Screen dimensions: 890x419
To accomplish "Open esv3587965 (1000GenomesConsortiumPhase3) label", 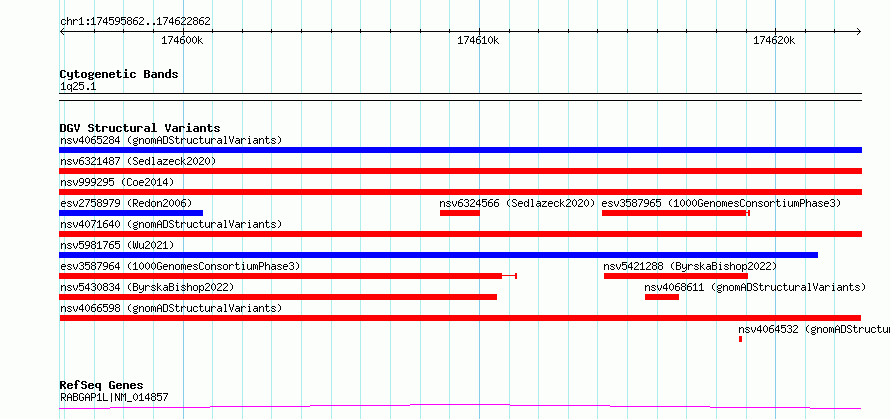I will coord(721,203).
